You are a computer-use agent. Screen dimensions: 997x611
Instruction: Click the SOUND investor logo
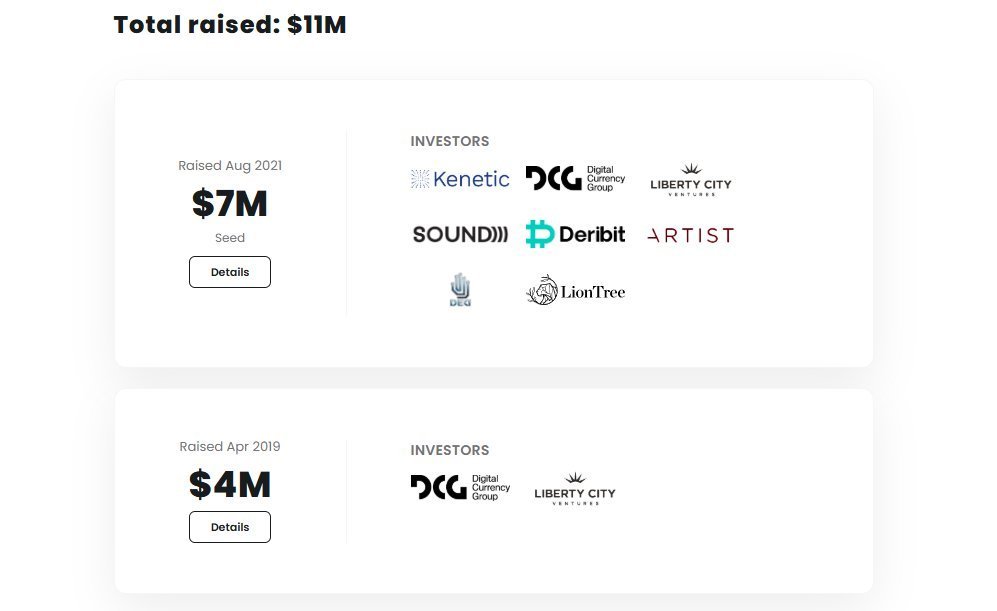pyautogui.click(x=460, y=235)
